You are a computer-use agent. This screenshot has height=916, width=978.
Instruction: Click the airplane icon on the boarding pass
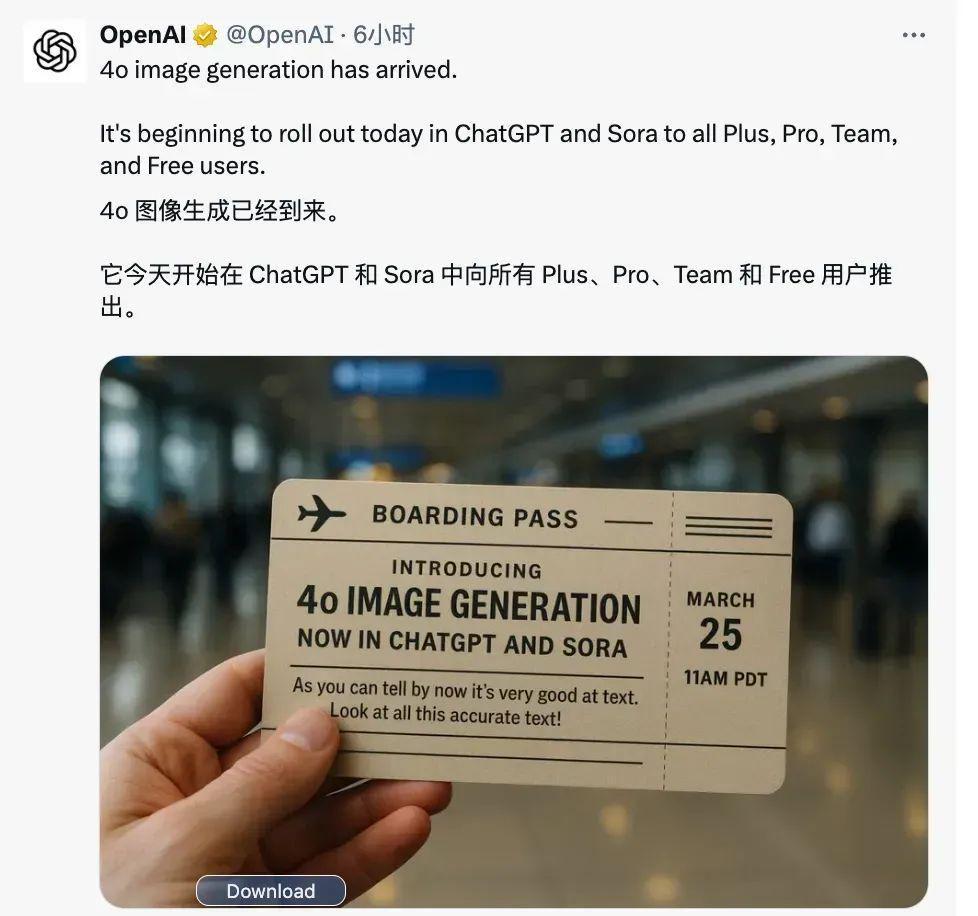point(322,514)
